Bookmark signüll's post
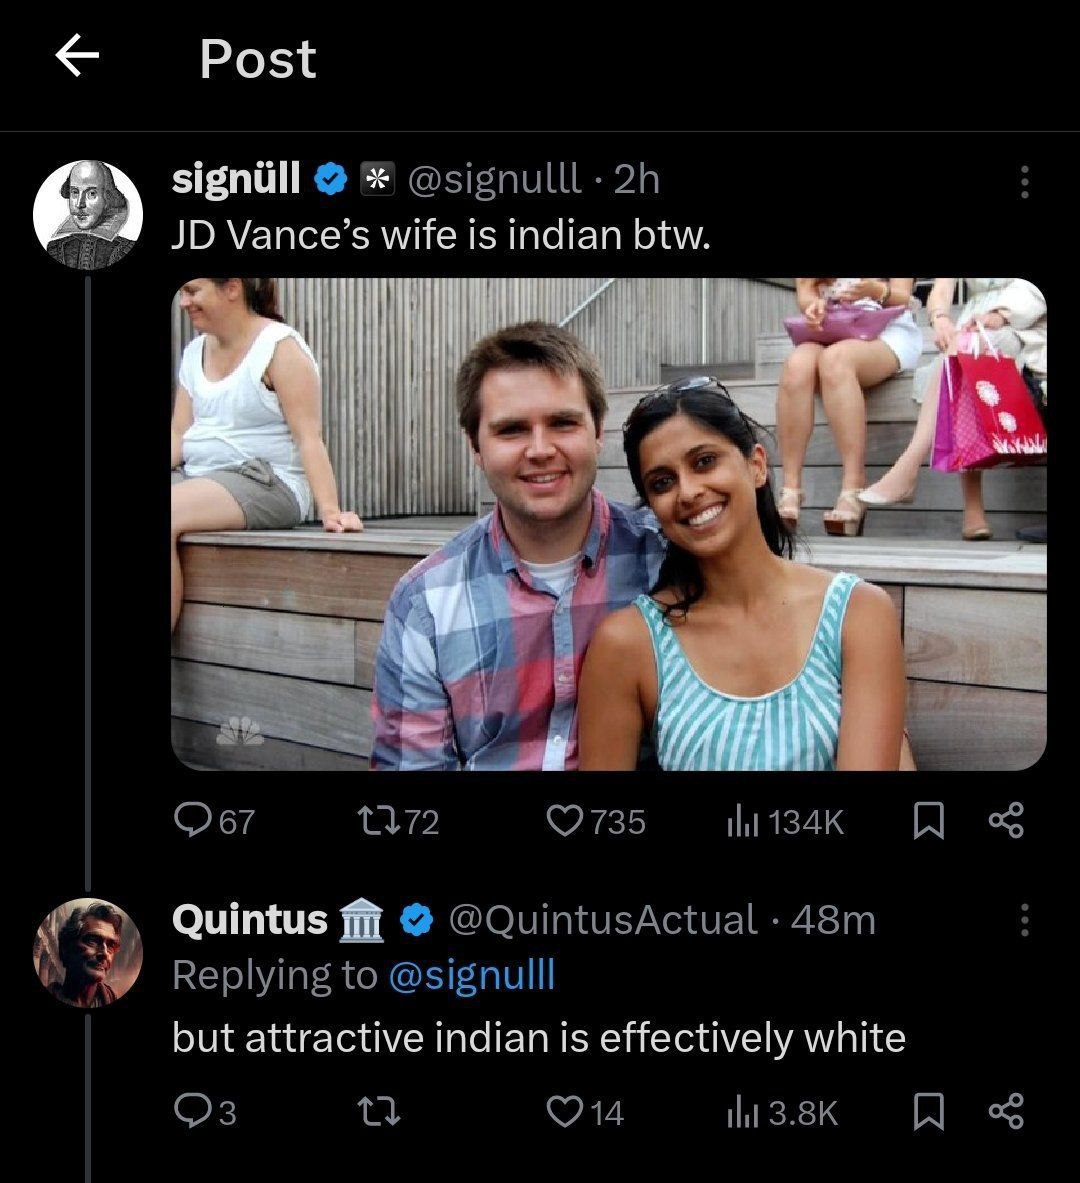The width and height of the screenshot is (1080, 1183). click(929, 822)
